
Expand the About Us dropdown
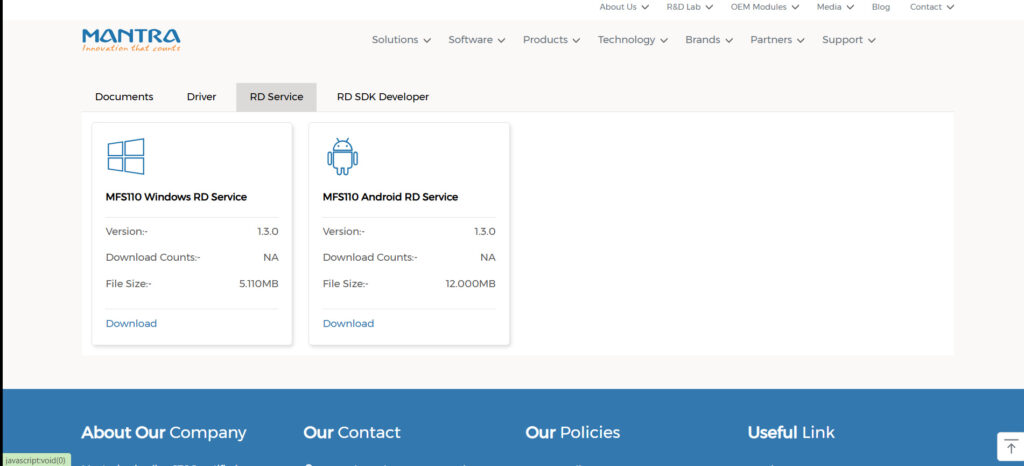pos(624,7)
